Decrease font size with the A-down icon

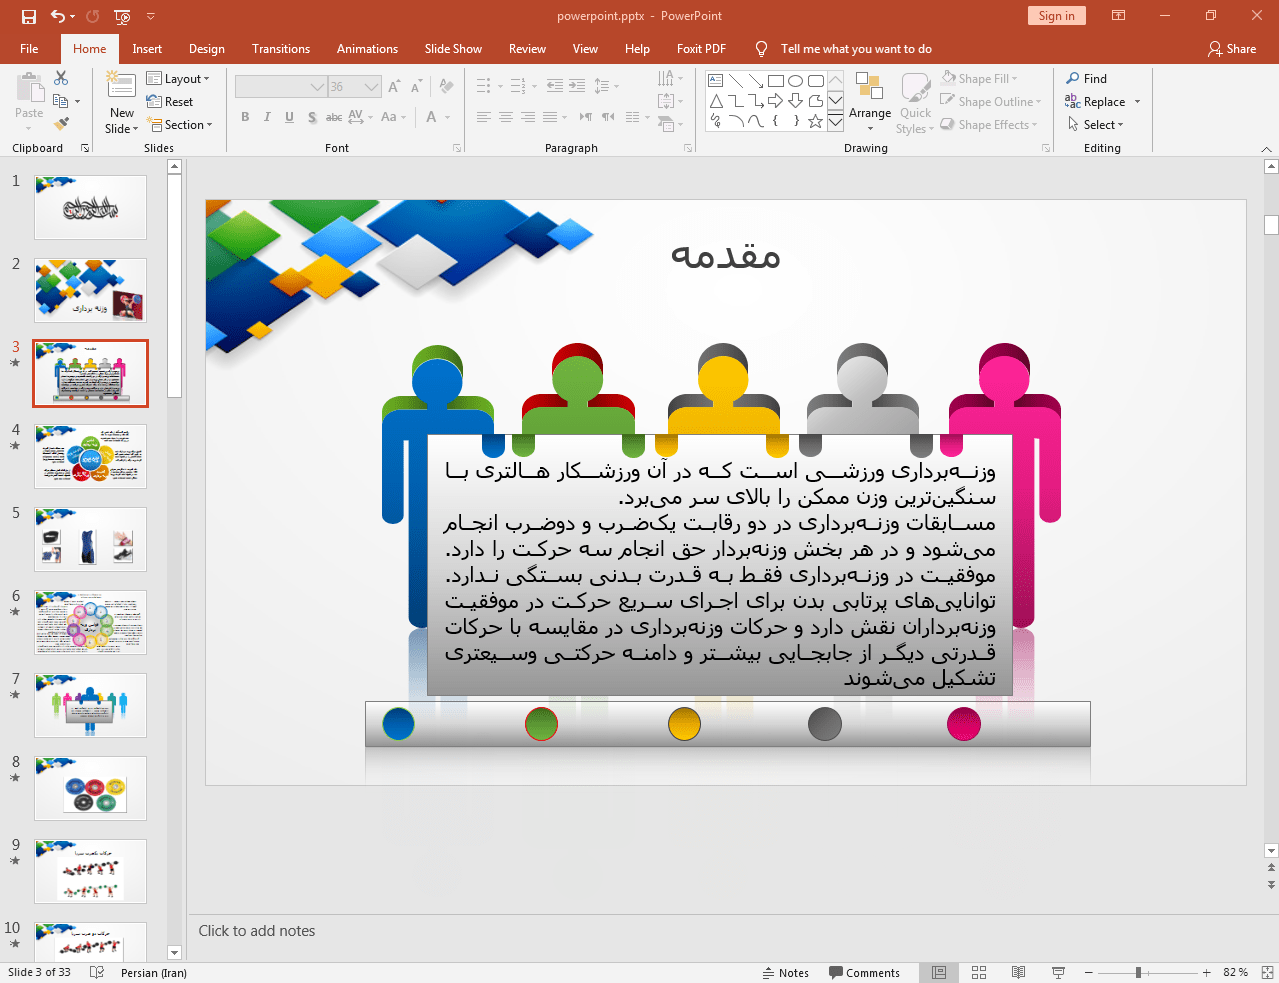pos(417,87)
